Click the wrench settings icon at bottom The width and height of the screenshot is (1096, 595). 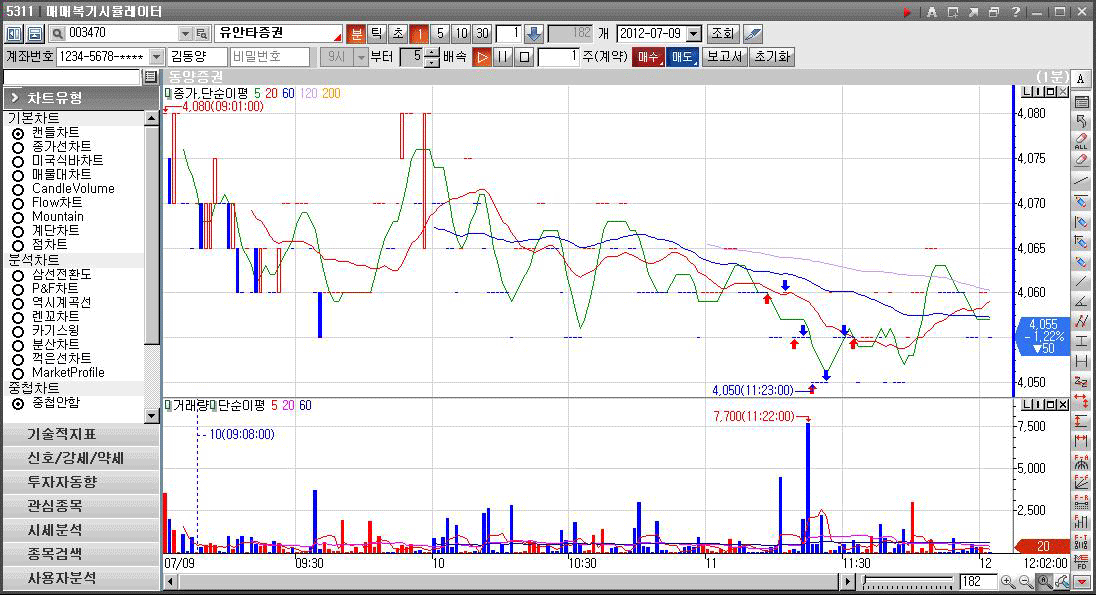[x=1062, y=582]
